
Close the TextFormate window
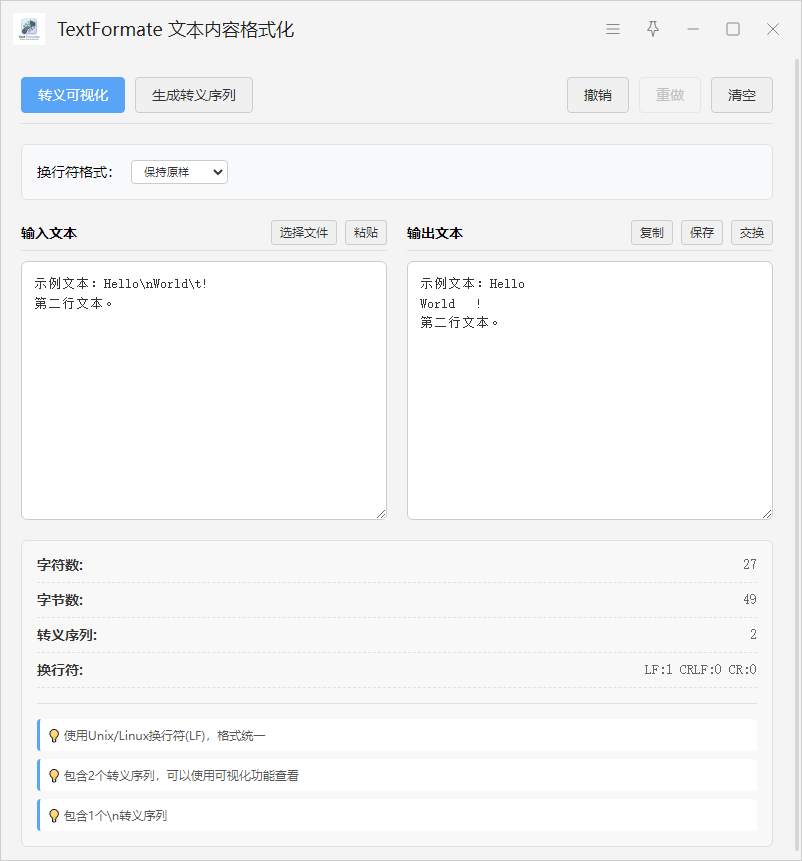tap(773, 30)
